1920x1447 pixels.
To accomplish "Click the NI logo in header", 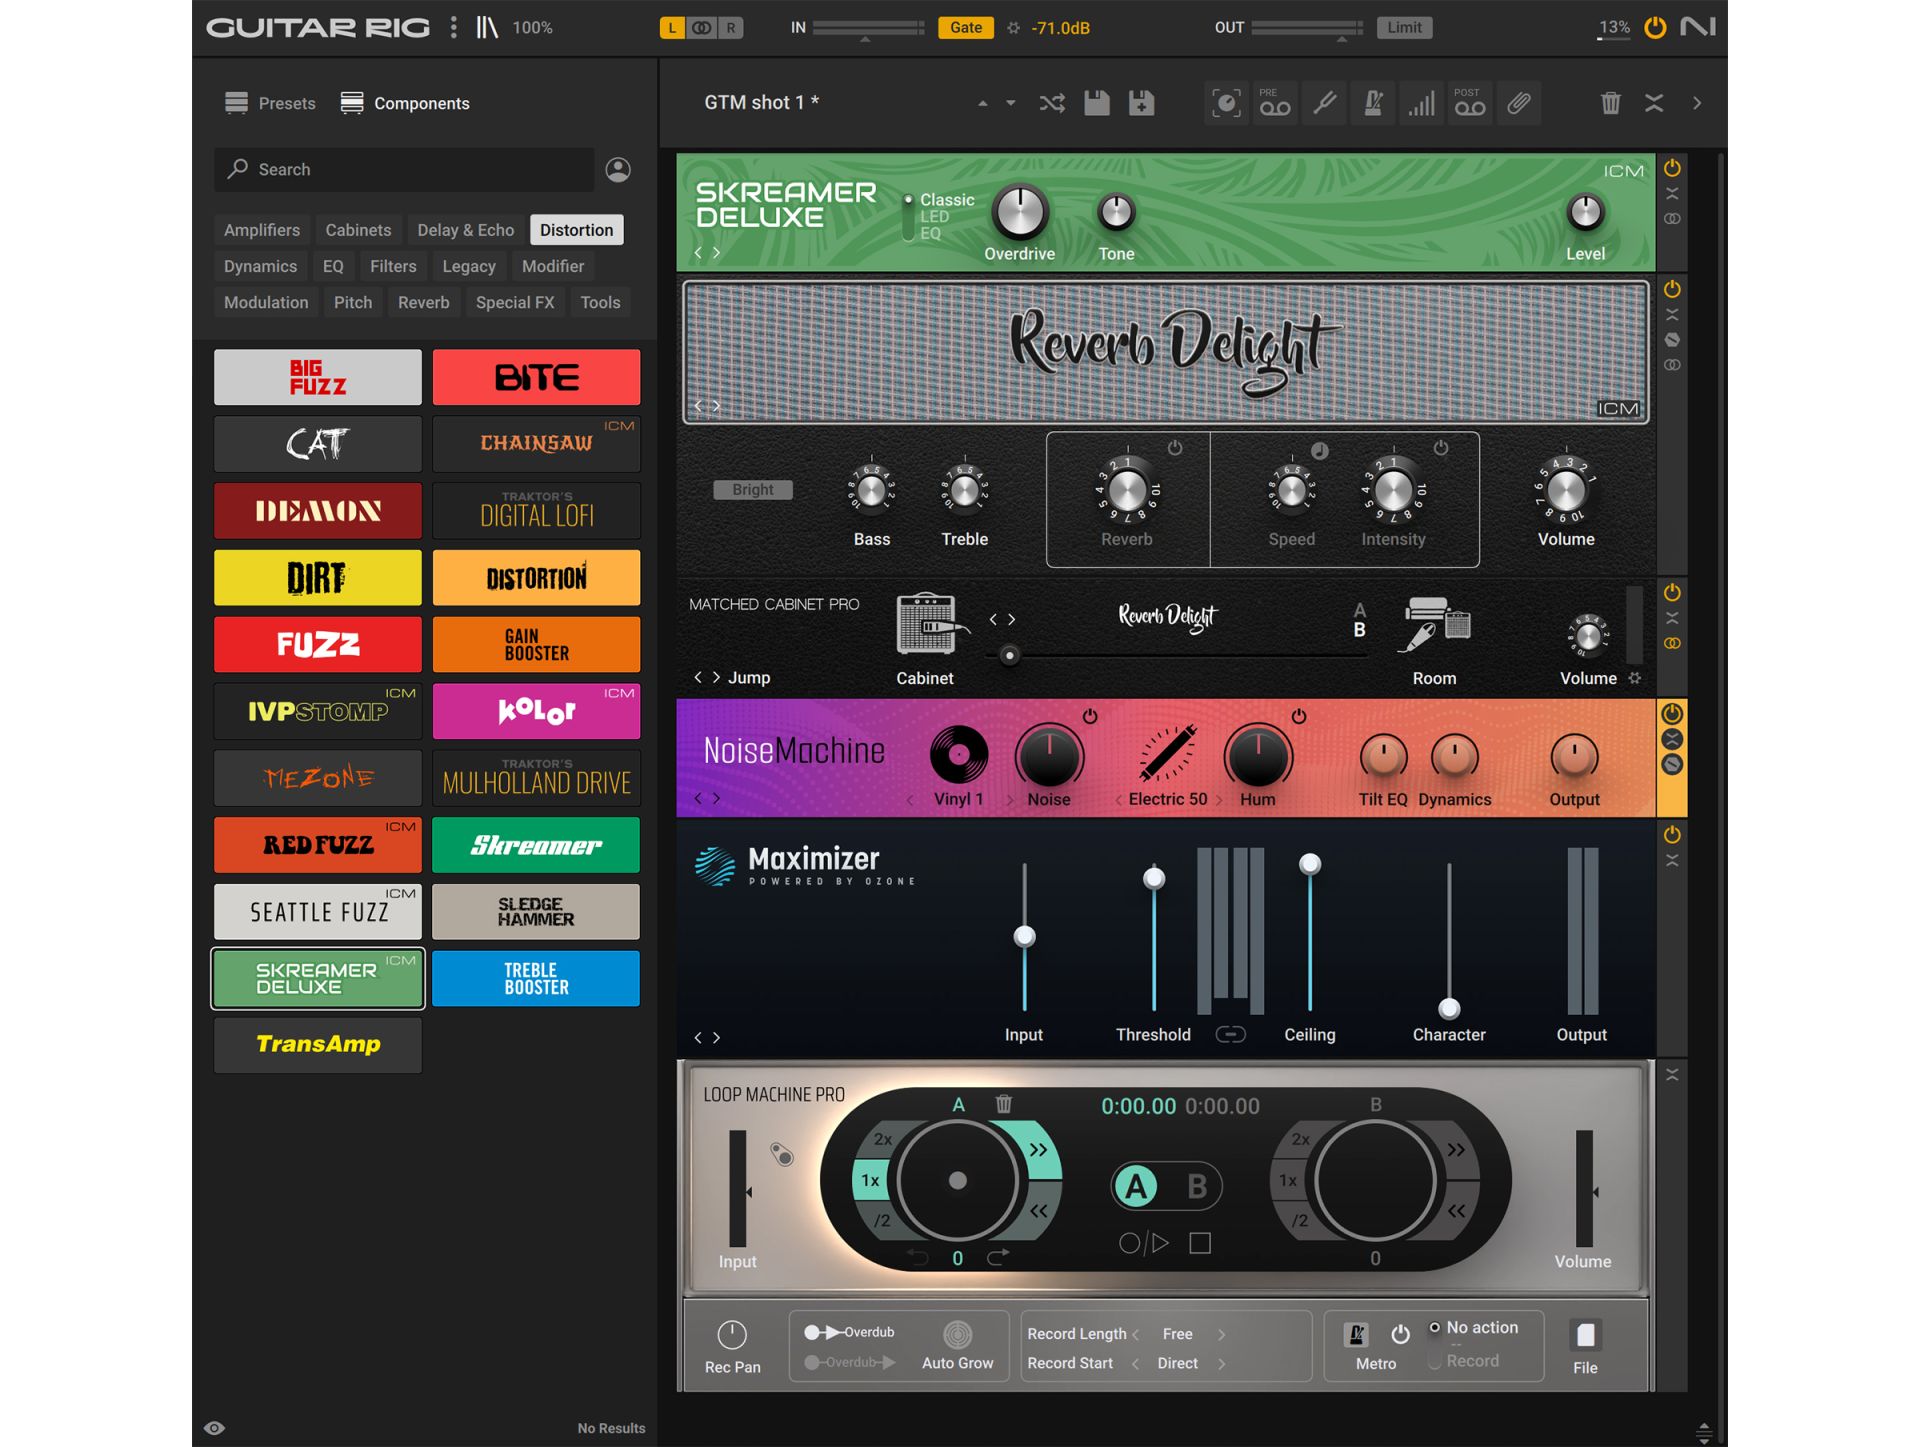I will coord(1698,27).
